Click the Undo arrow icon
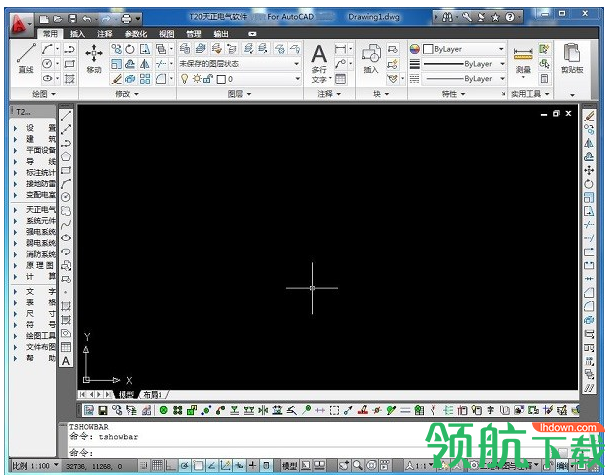This screenshot has height=475, width=605. coord(87,18)
